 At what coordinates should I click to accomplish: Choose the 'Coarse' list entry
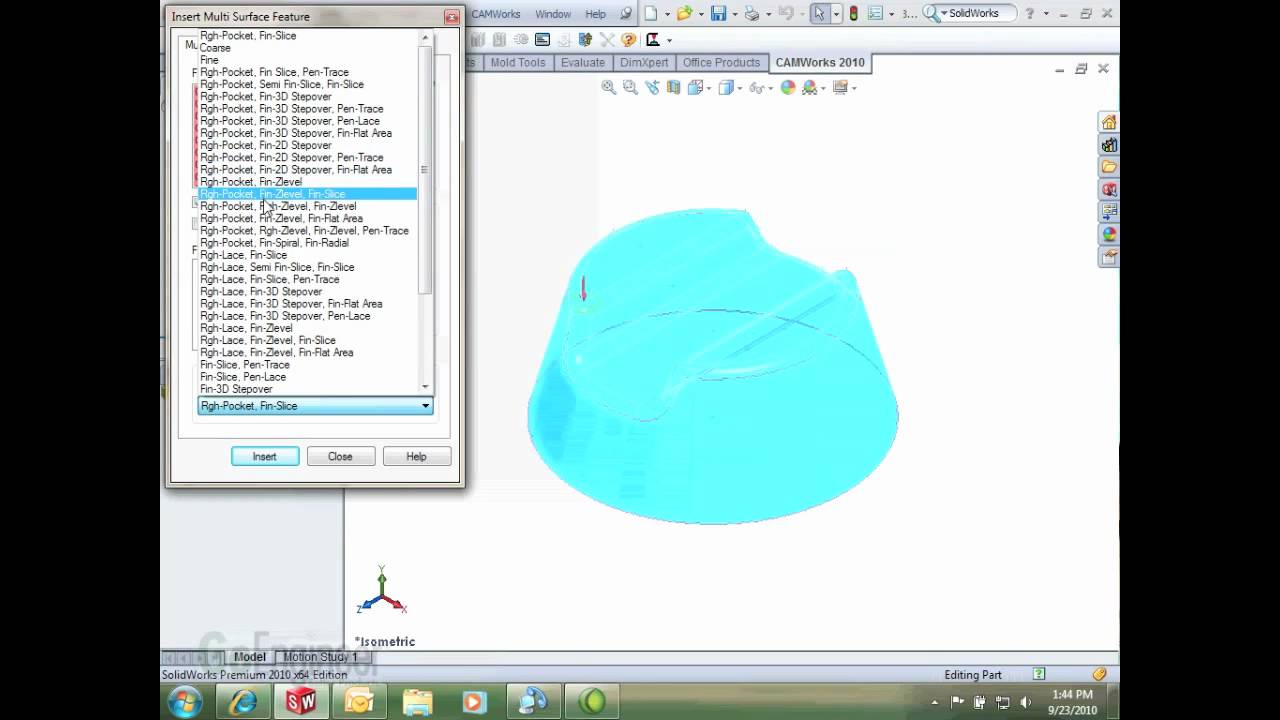point(308,48)
